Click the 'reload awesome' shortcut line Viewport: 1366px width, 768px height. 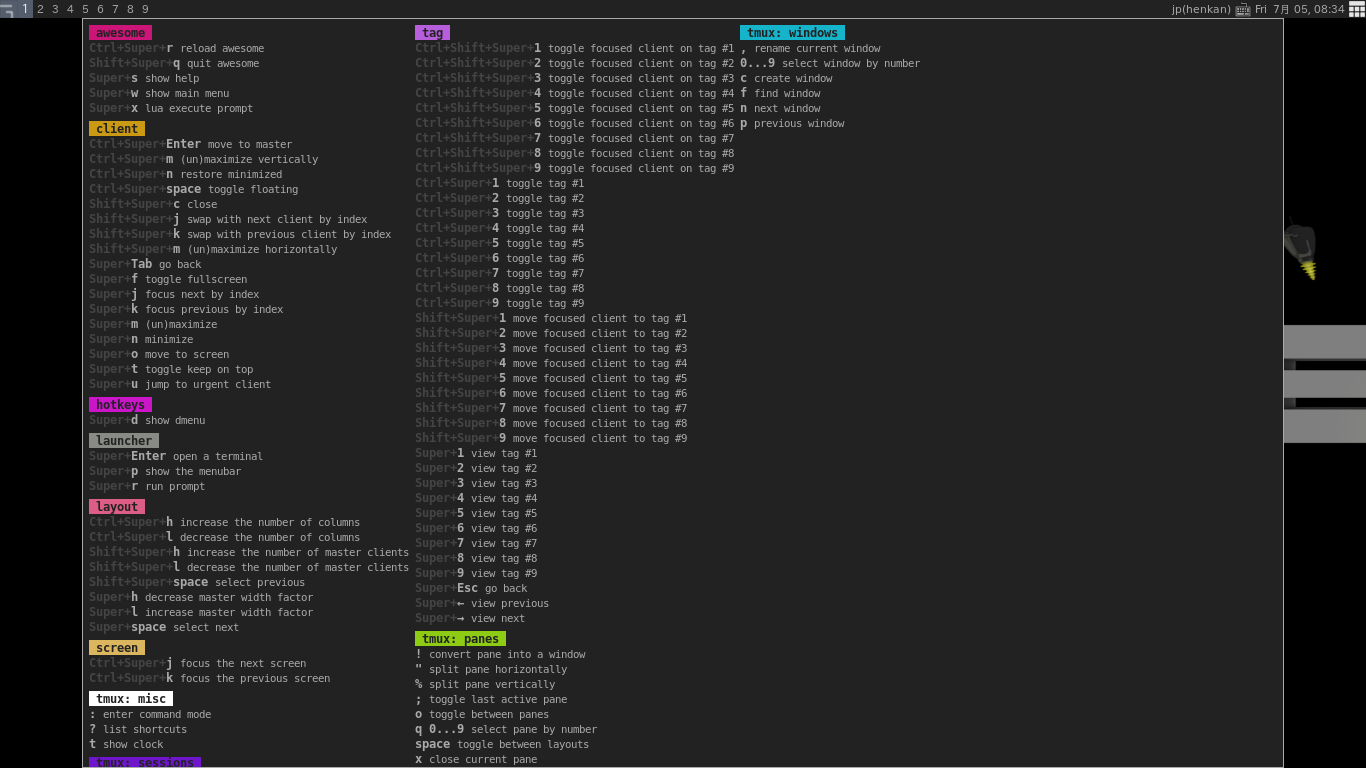(177, 48)
